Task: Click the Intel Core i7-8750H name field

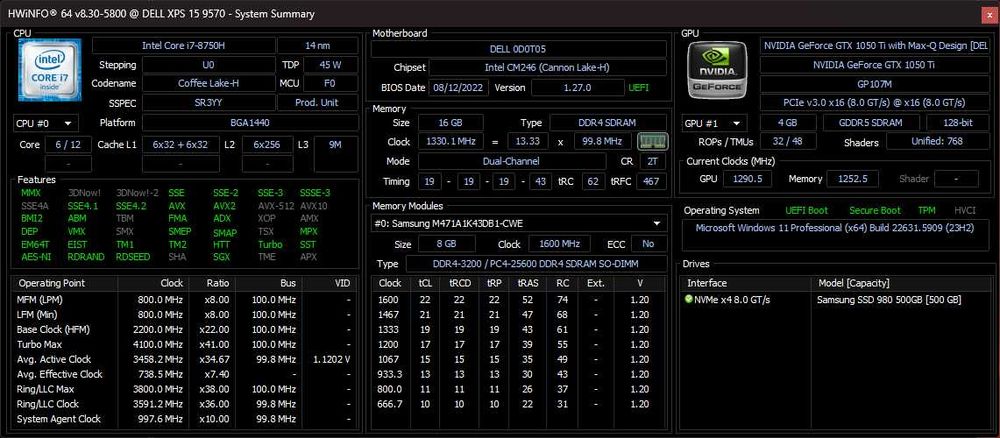Action: click(x=184, y=45)
